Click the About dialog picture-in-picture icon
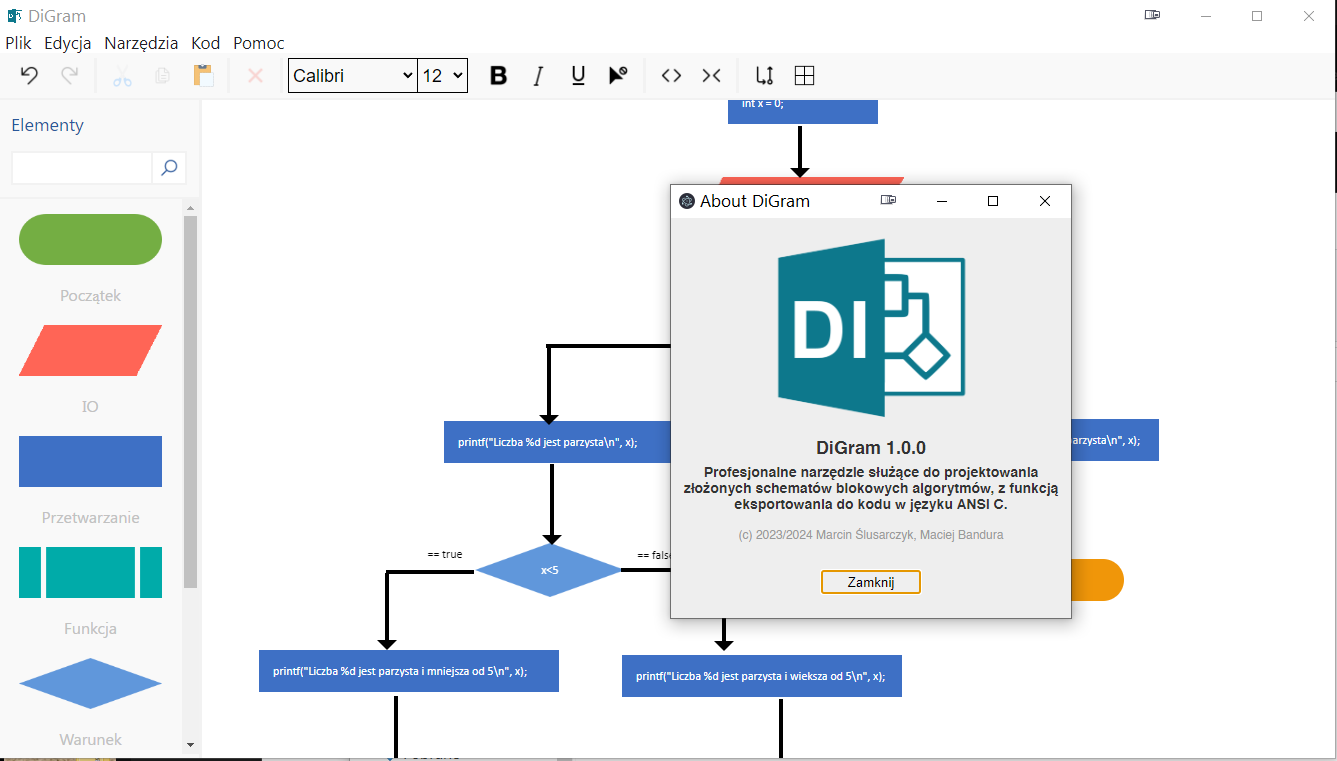 click(x=888, y=200)
